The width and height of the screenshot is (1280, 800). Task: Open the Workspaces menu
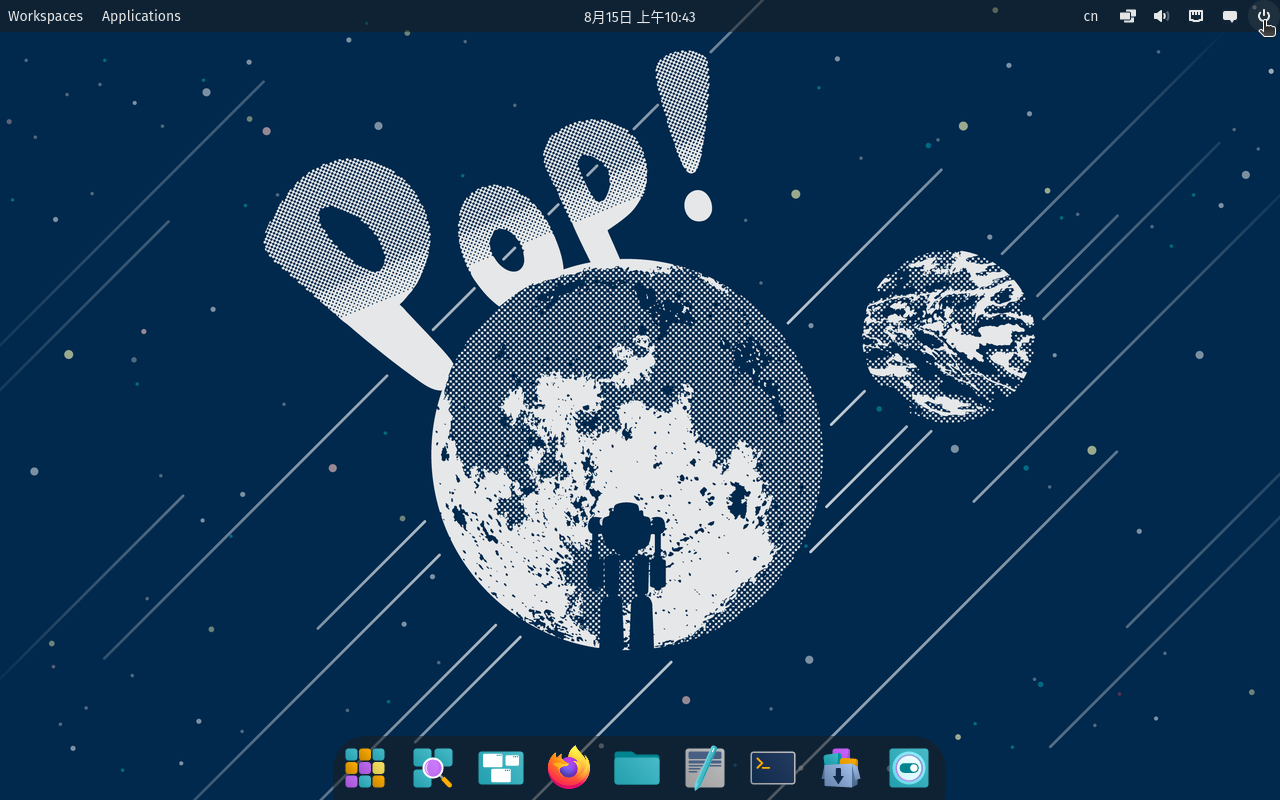click(x=45, y=15)
